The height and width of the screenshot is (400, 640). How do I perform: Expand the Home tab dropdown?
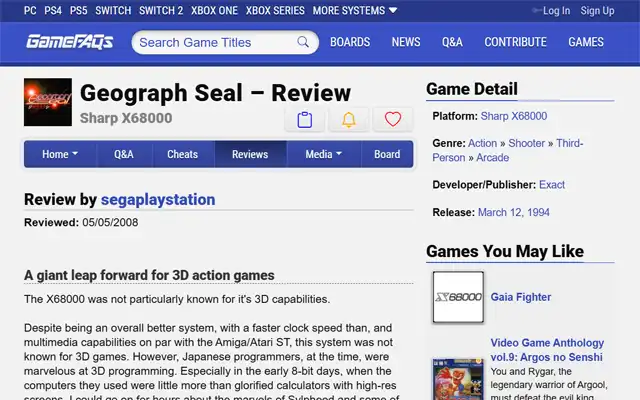(x=60, y=154)
